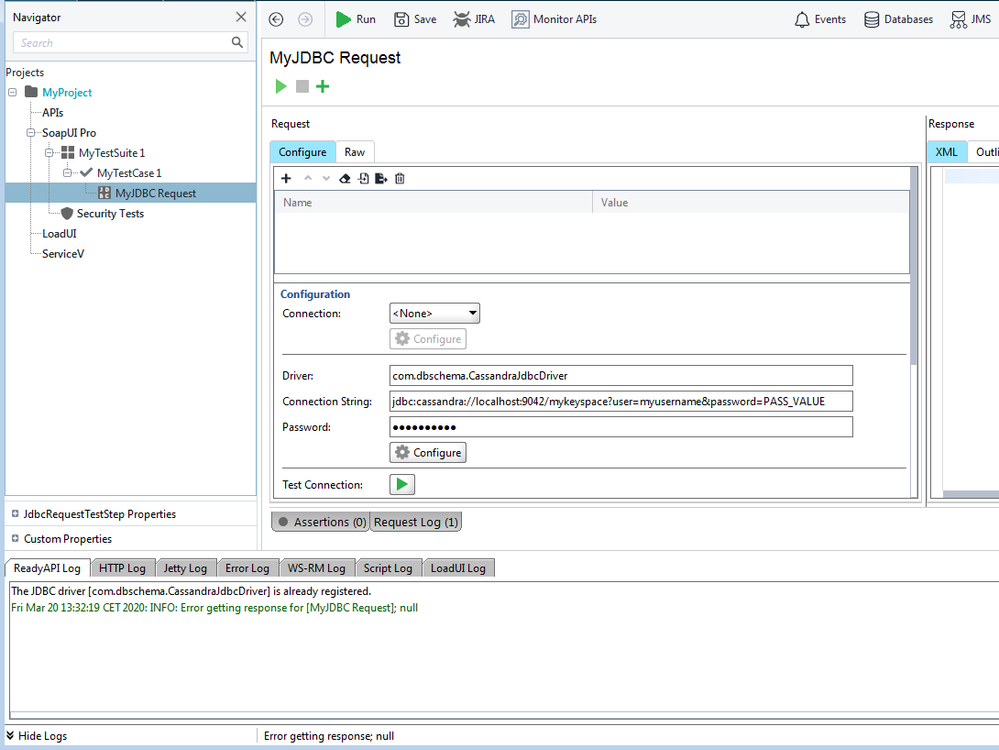999x750 pixels.
Task: Clear property values with eraser icon
Action: point(345,178)
